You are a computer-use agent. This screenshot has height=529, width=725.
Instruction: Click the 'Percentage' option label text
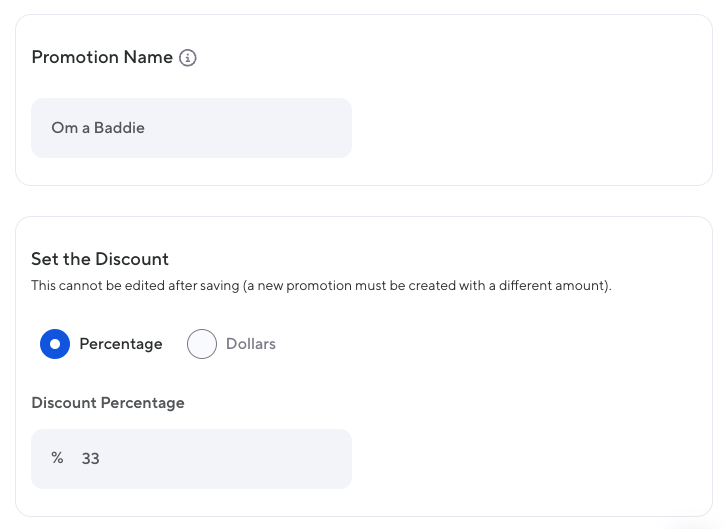point(121,344)
